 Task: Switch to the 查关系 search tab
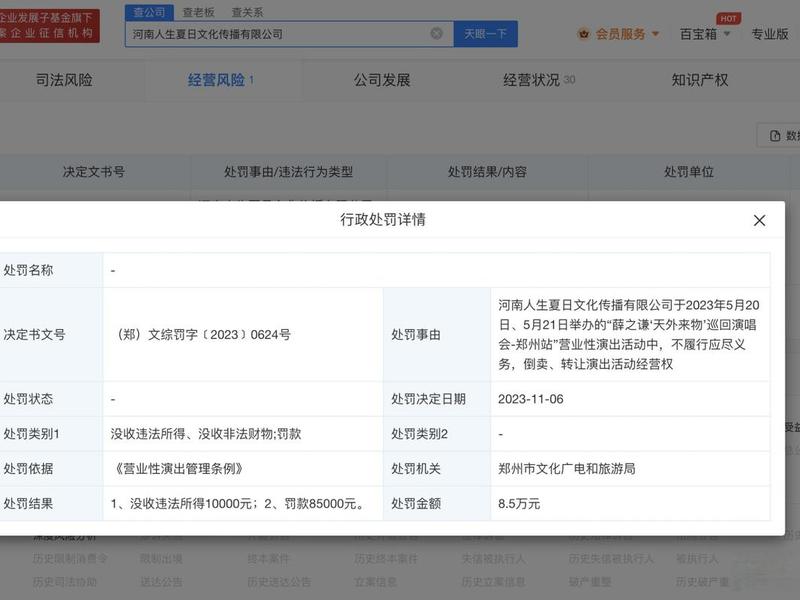[247, 12]
